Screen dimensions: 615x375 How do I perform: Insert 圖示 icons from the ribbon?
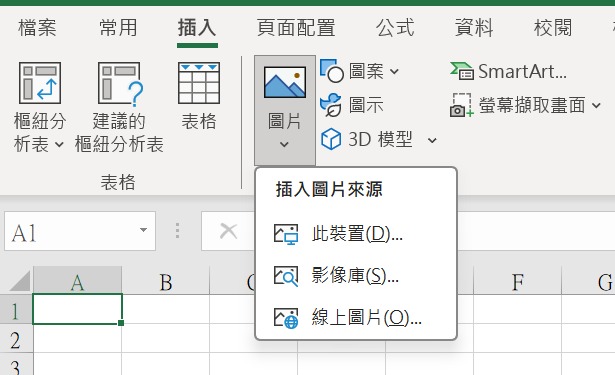[352, 105]
